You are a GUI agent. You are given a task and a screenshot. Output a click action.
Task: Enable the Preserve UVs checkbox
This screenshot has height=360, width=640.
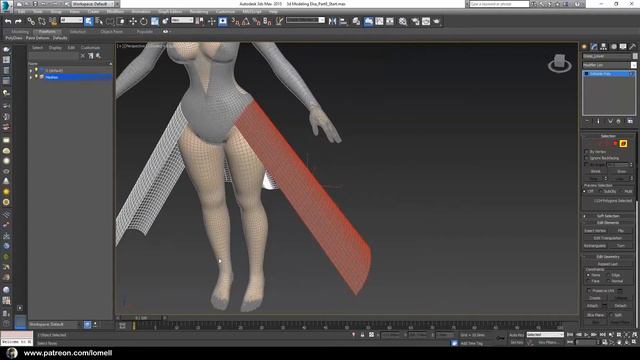coord(589,291)
